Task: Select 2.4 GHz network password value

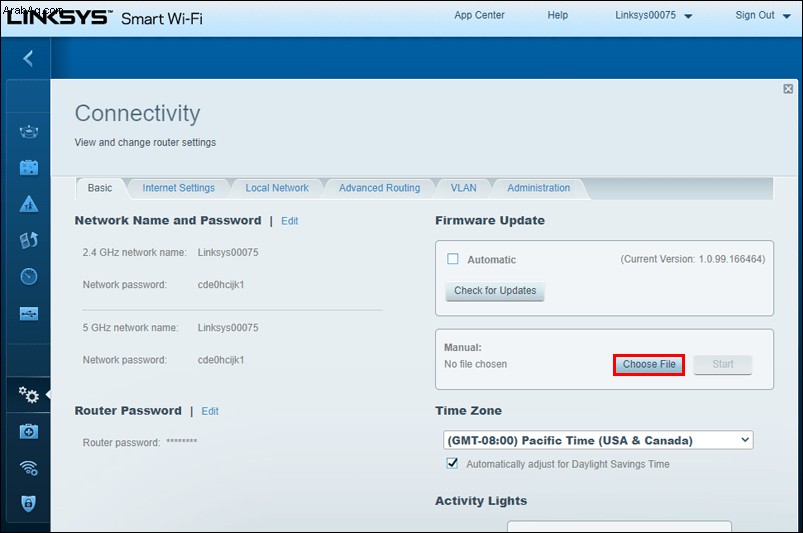Action: (x=221, y=285)
